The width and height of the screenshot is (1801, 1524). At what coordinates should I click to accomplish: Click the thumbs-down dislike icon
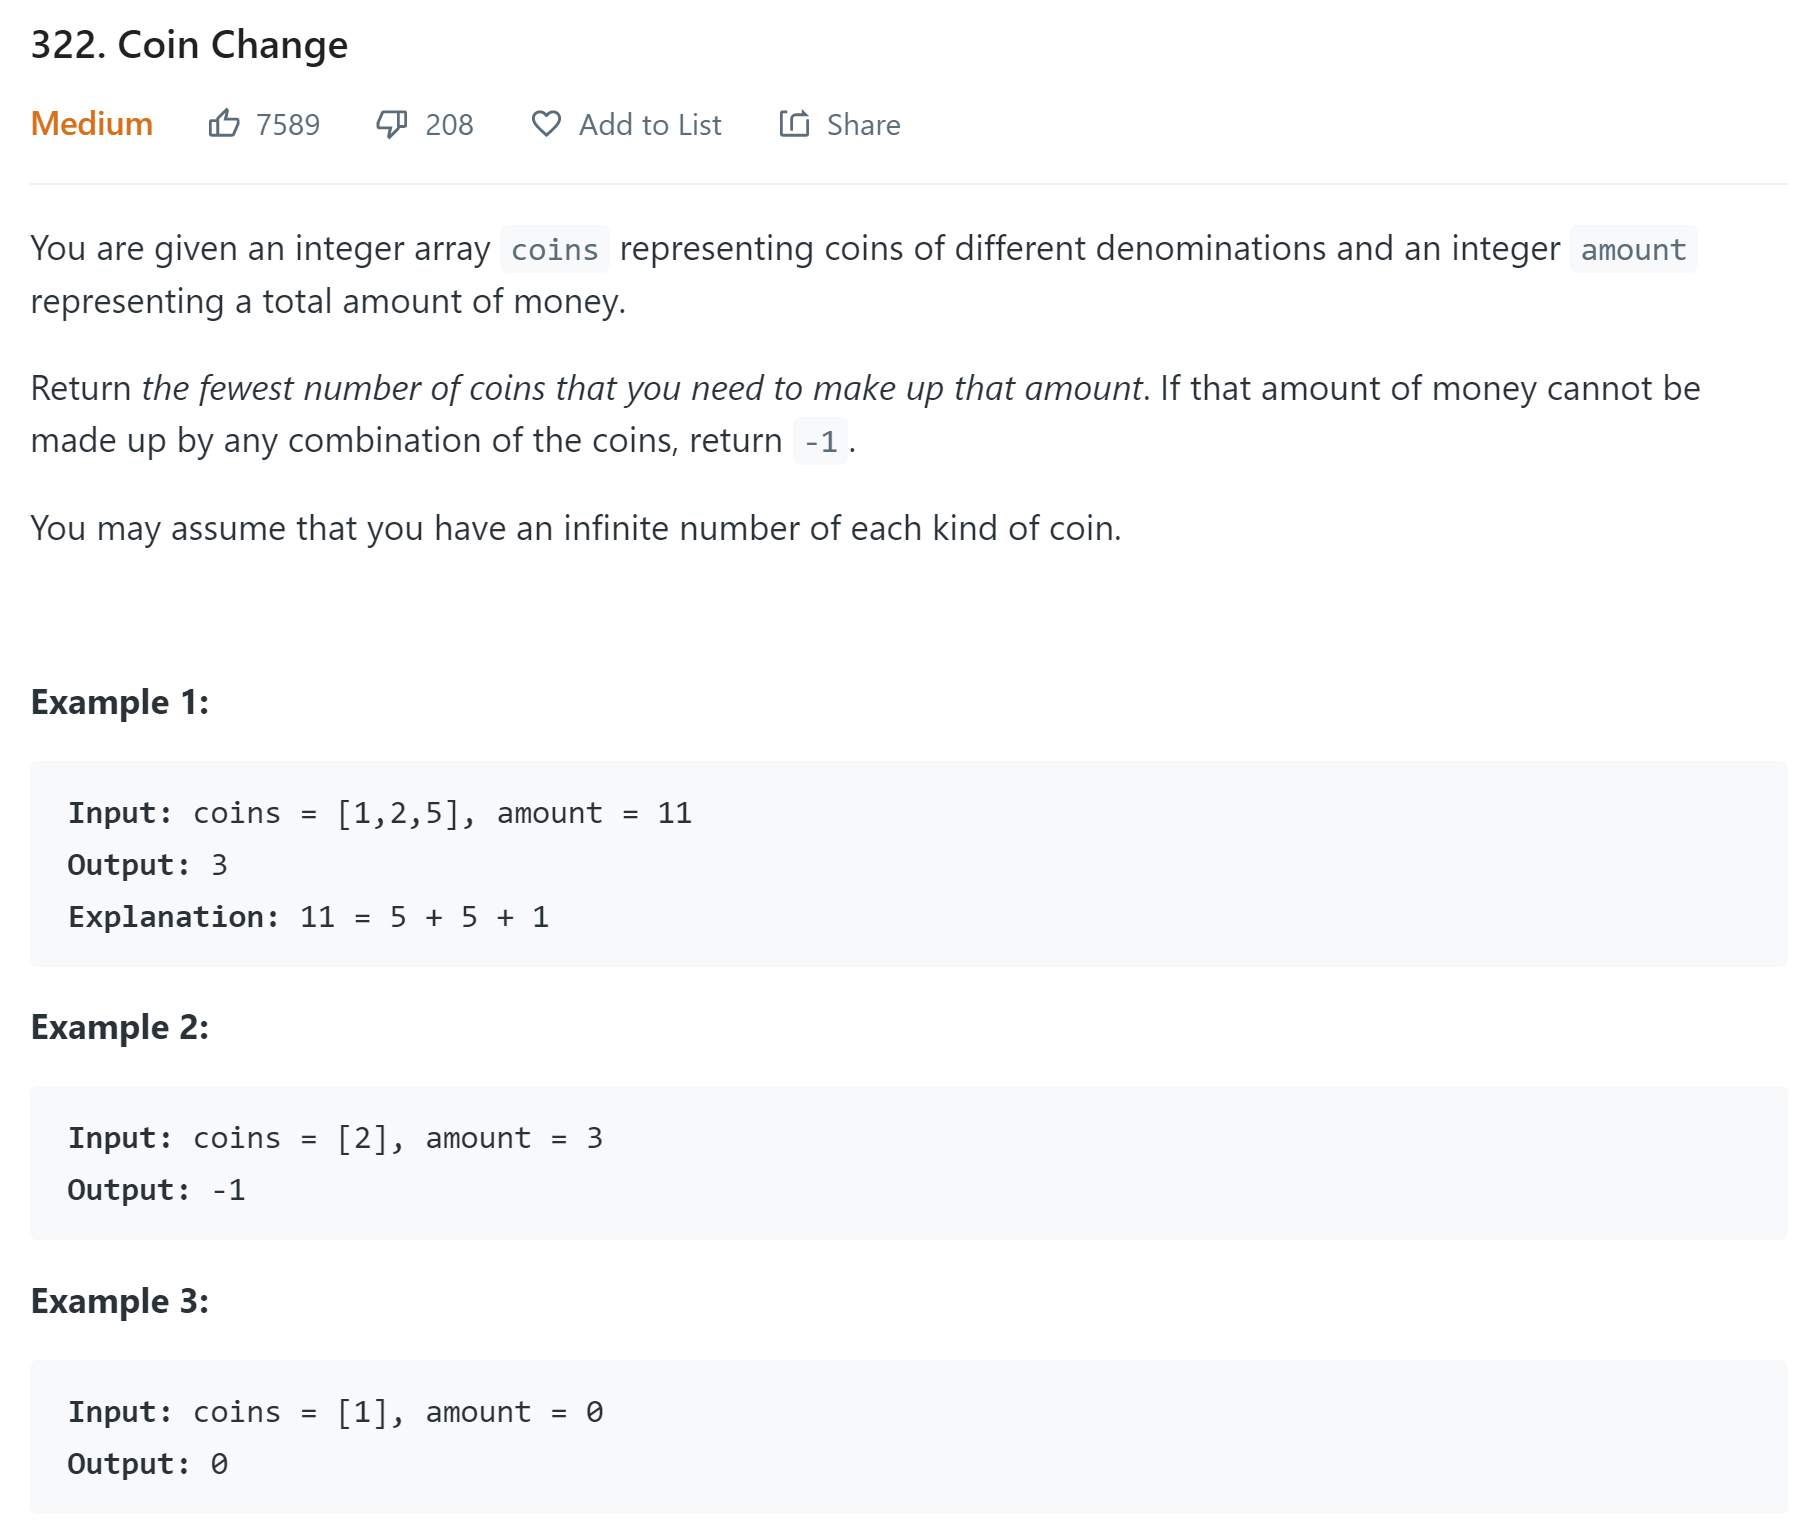392,124
